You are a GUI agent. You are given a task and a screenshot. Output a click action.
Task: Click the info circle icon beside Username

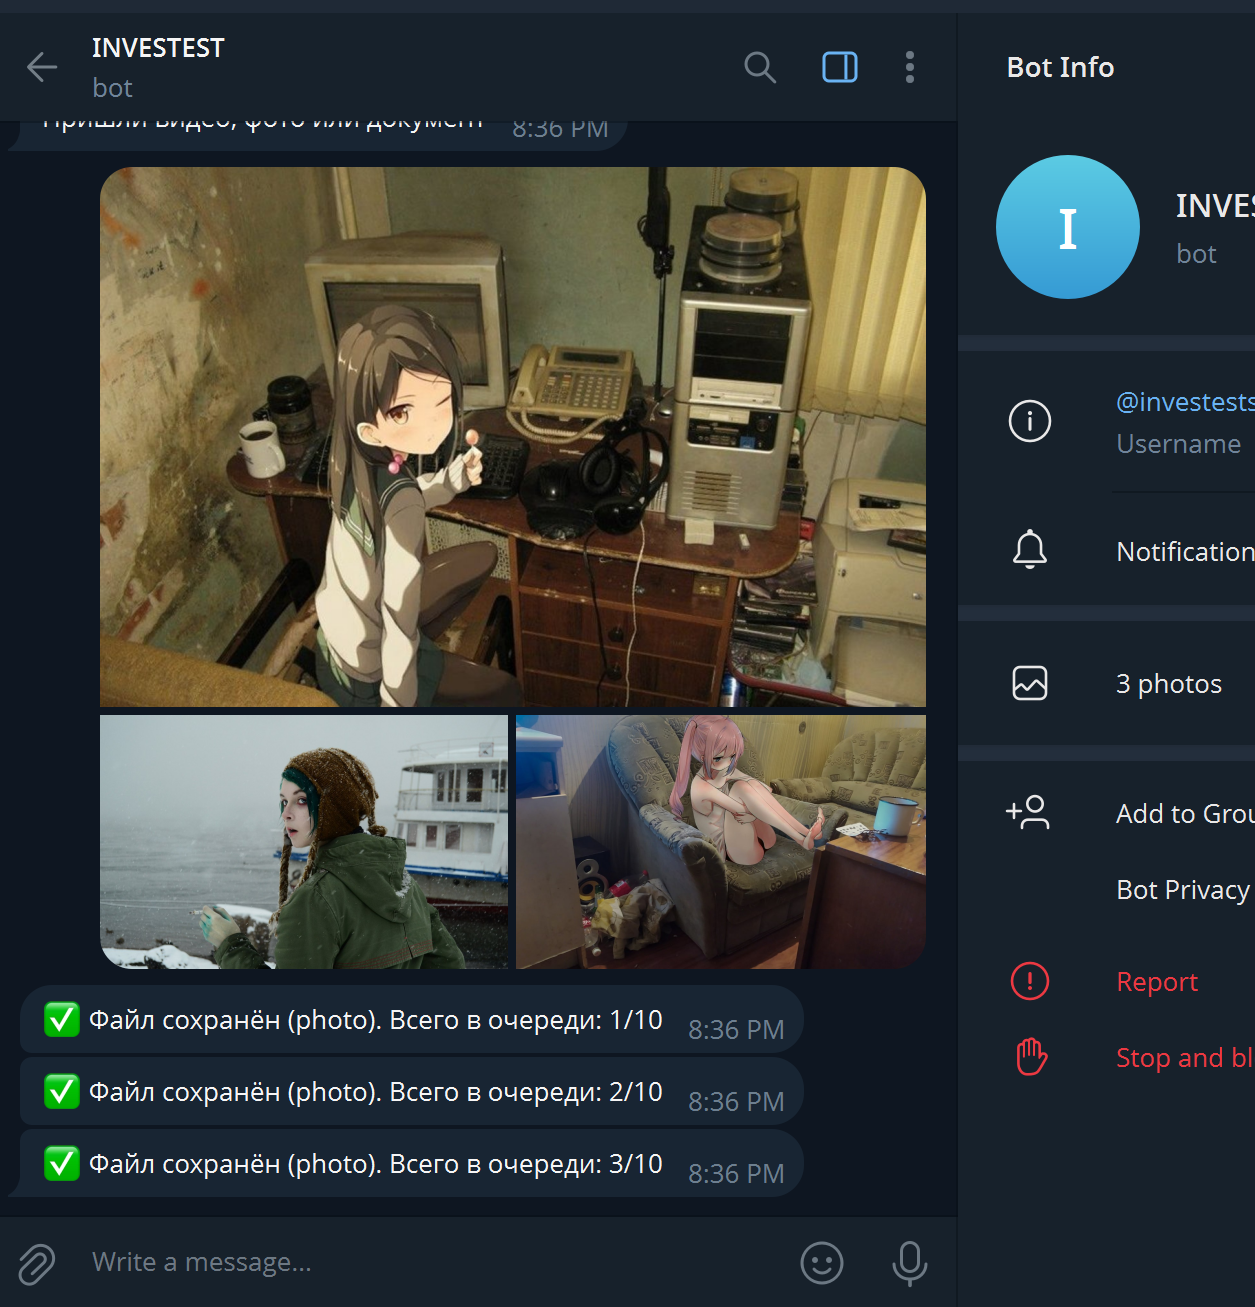(x=1030, y=421)
